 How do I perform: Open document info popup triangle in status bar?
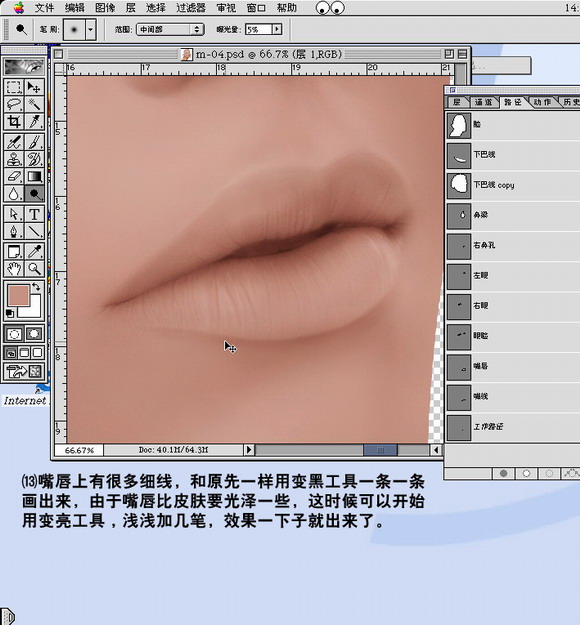tap(249, 450)
